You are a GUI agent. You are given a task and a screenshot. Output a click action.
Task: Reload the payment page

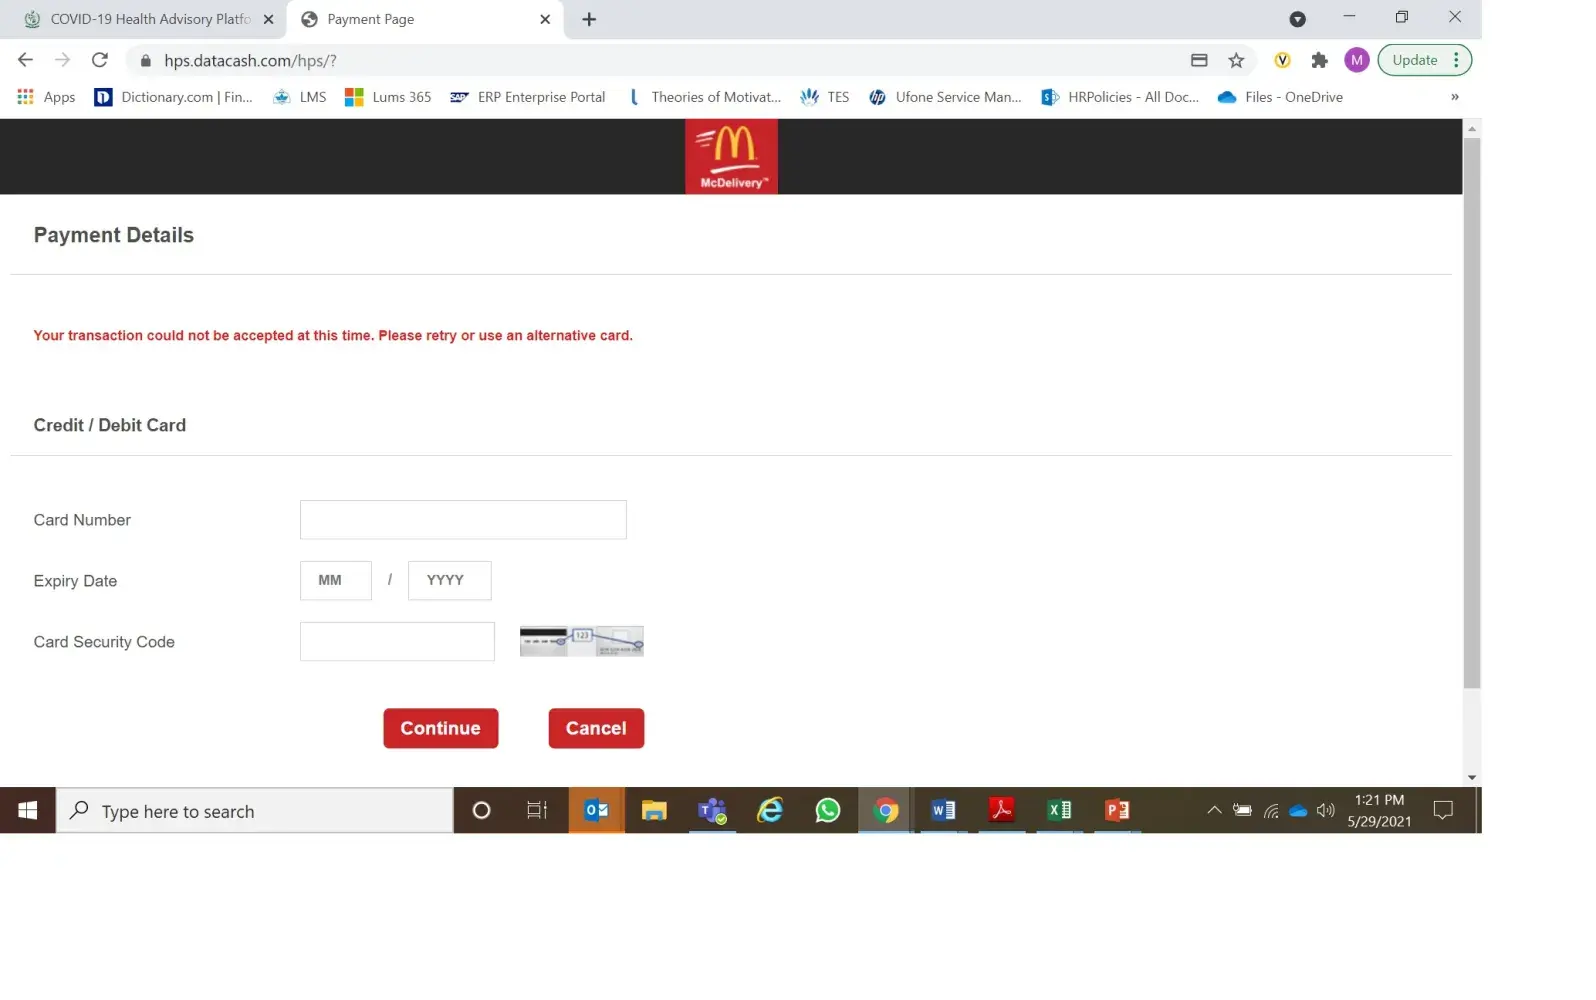[100, 60]
